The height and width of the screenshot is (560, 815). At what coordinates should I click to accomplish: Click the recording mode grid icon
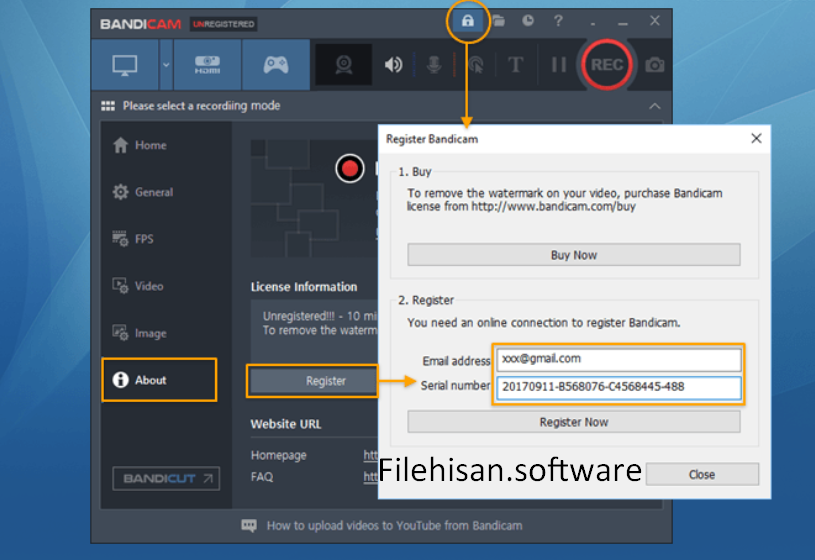pyautogui.click(x=108, y=106)
